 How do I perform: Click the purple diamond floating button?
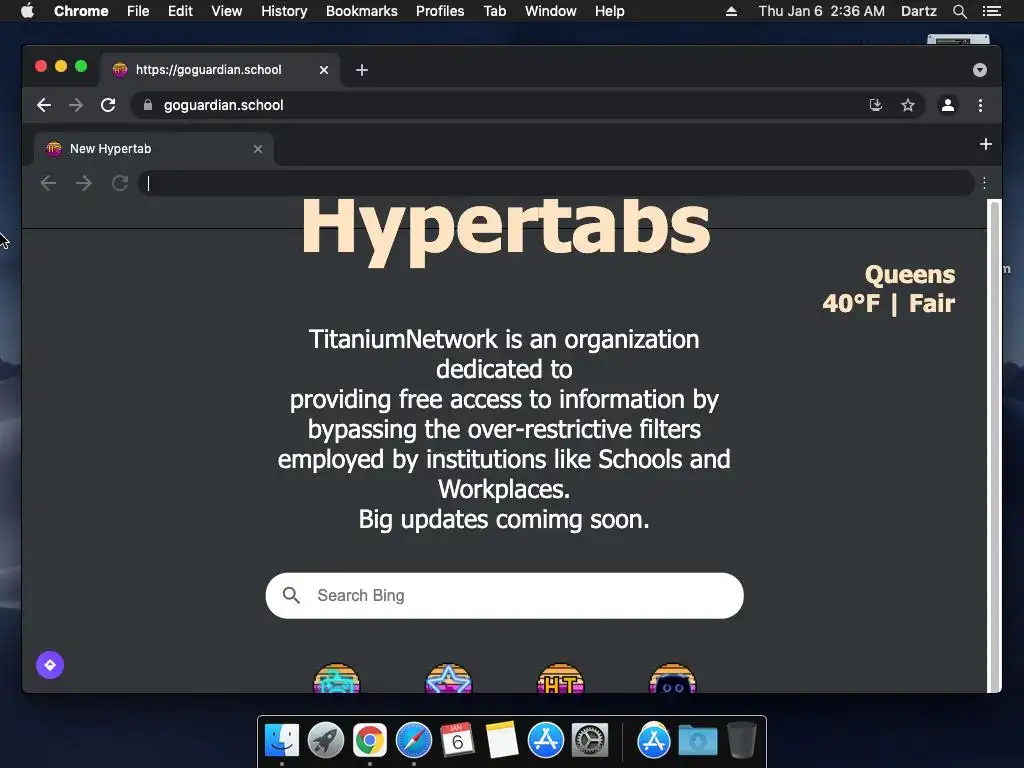50,665
